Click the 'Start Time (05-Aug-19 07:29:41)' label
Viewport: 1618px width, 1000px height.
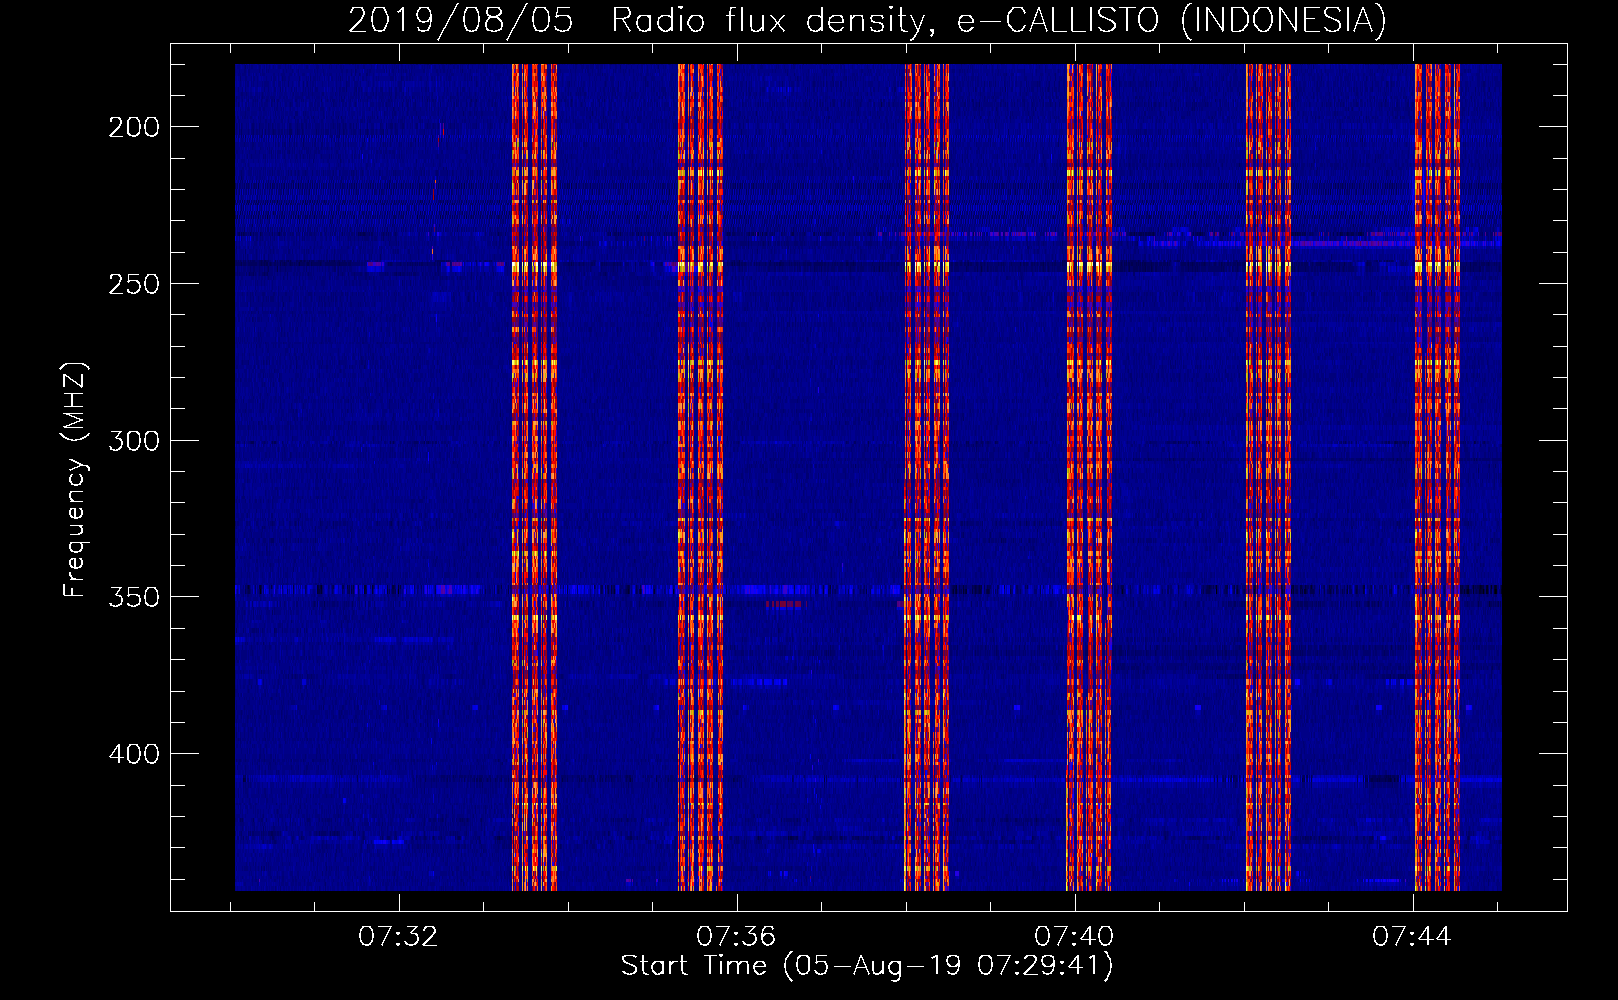(x=867, y=965)
